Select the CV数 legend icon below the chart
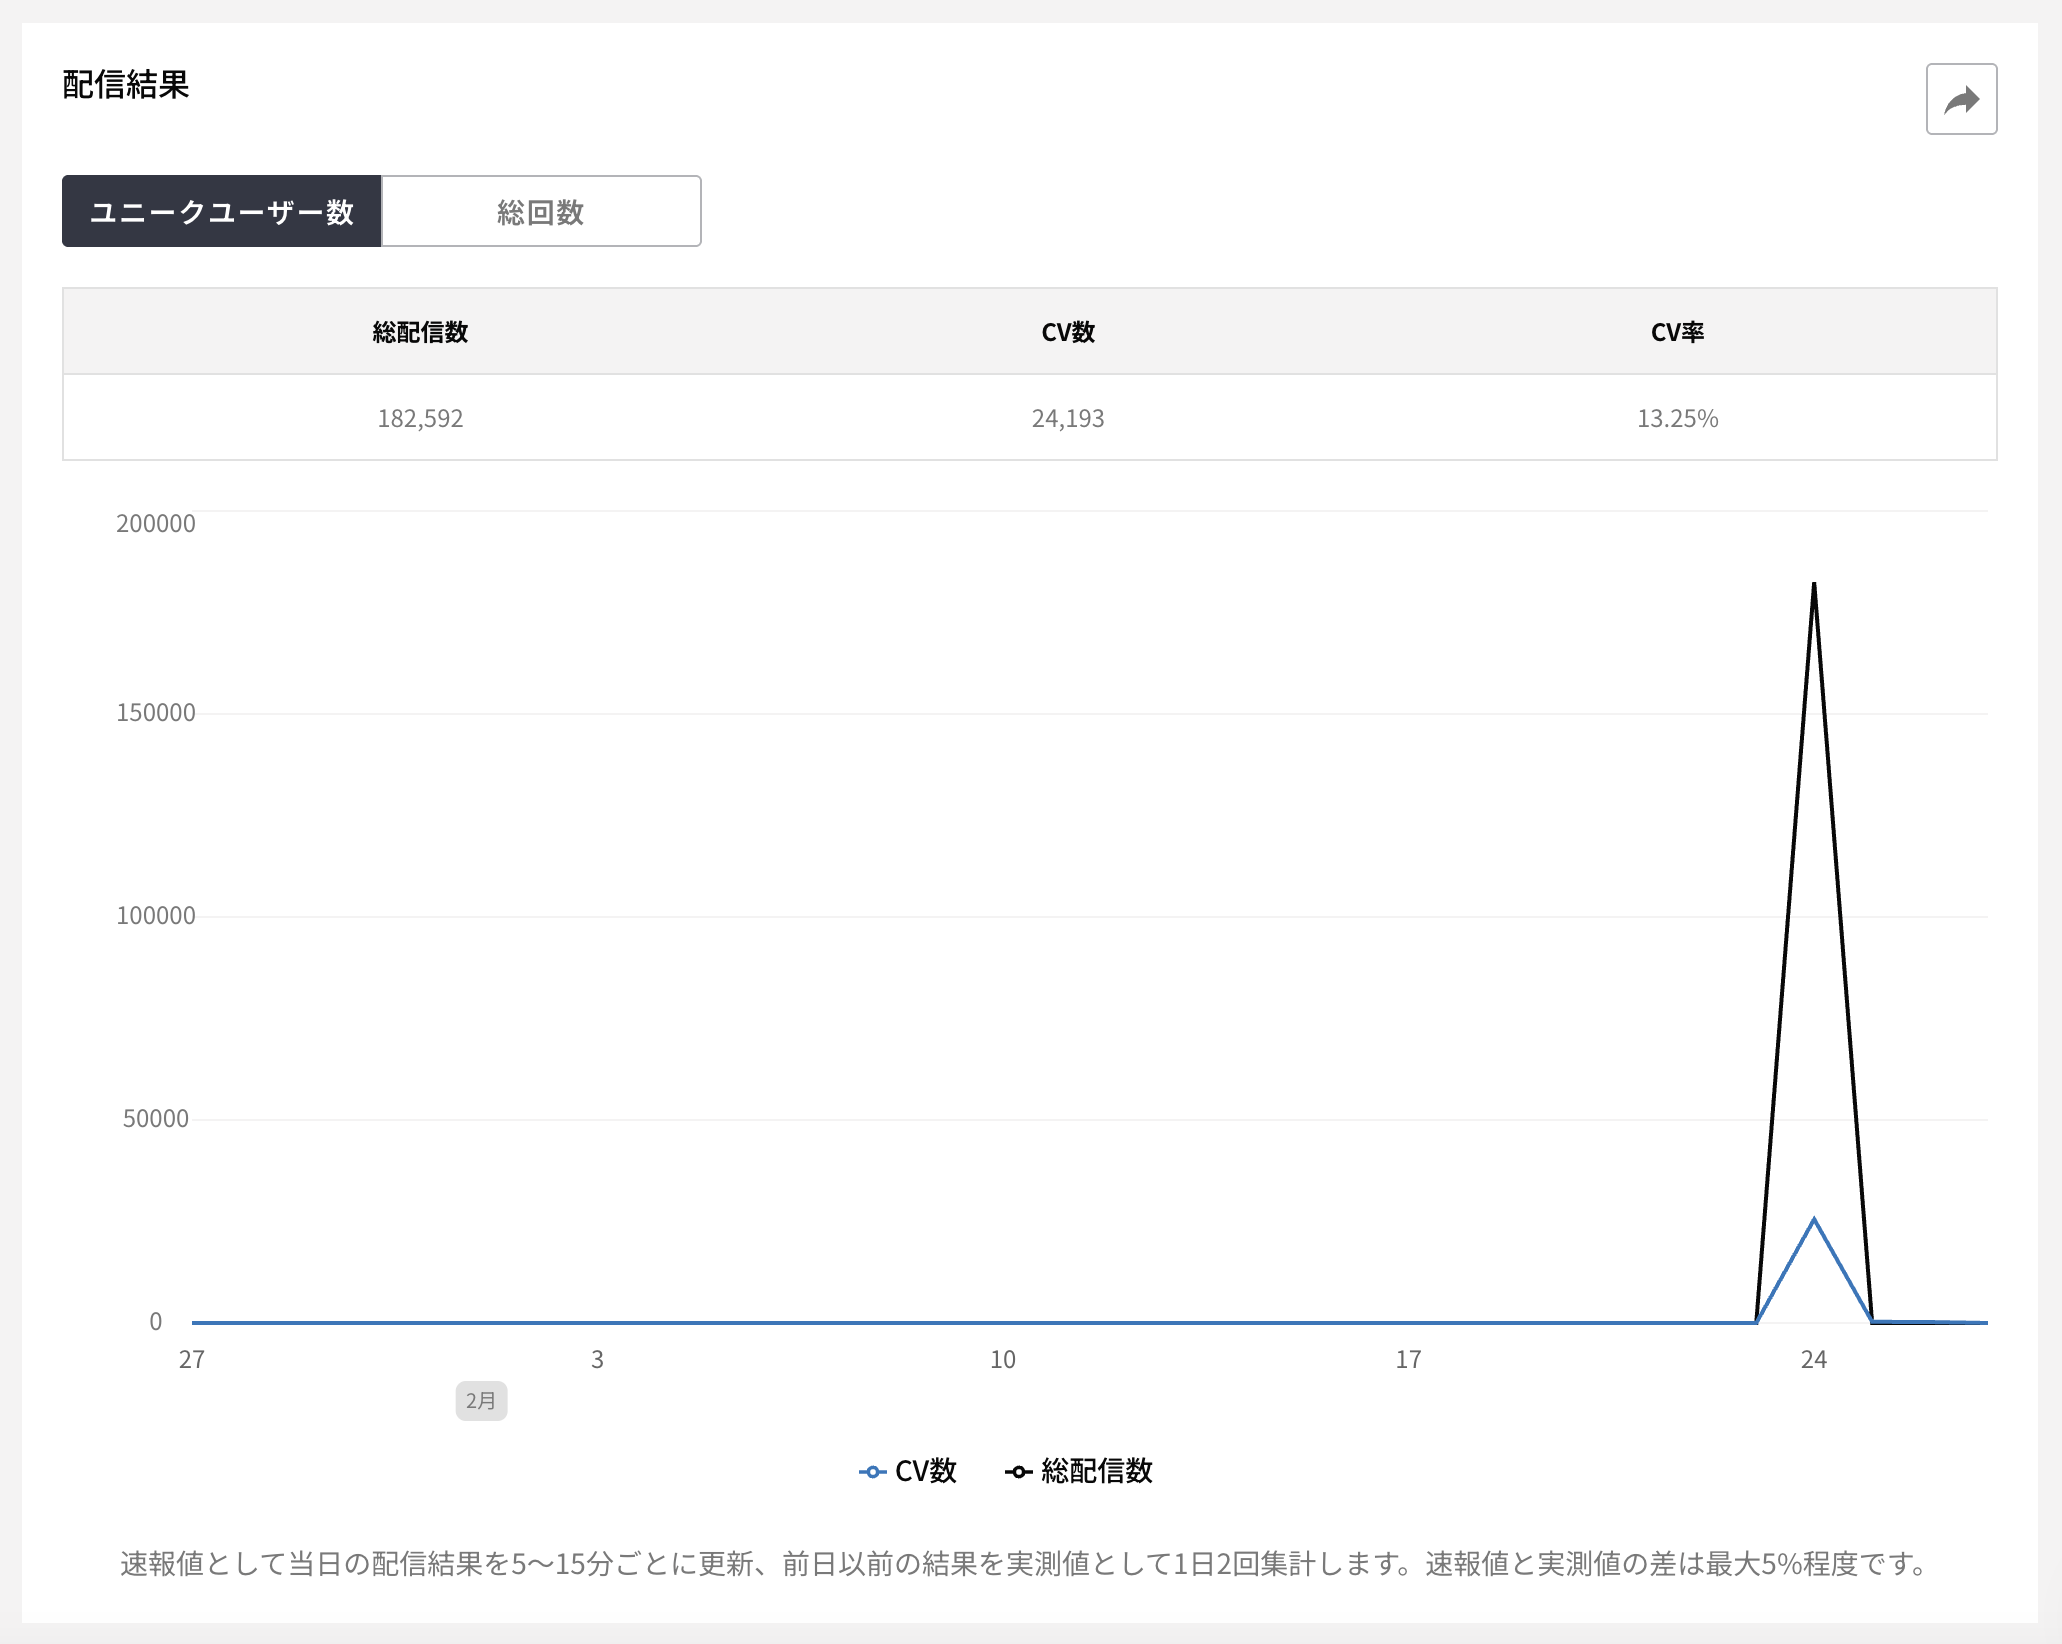 point(873,1471)
